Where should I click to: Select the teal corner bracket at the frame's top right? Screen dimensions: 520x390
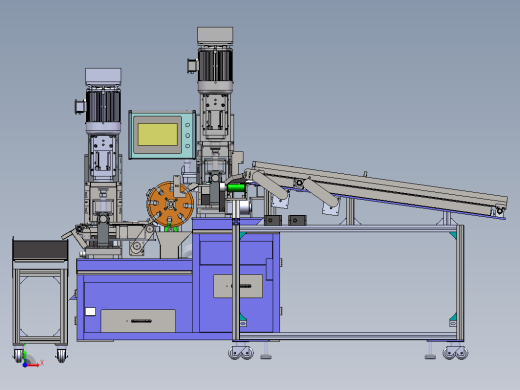coord(453,235)
